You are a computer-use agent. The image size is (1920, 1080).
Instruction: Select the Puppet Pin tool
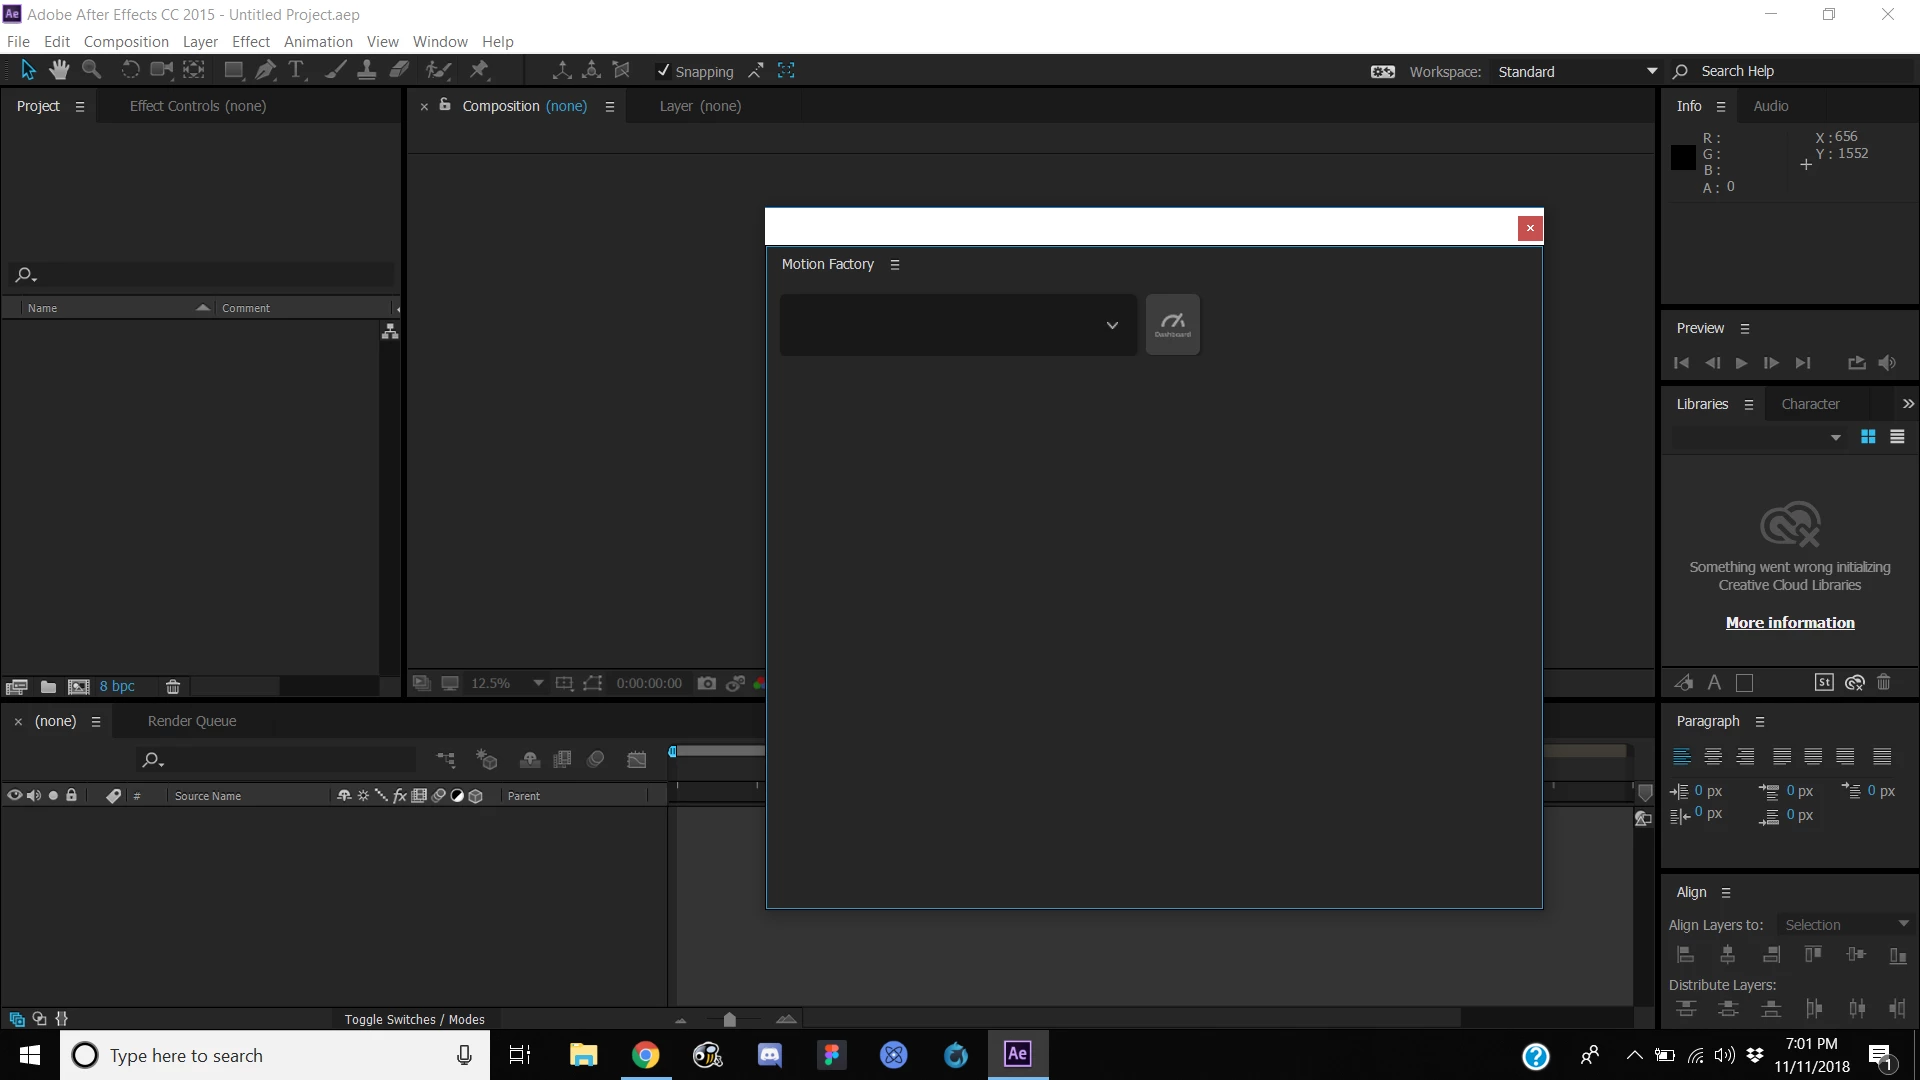click(x=479, y=70)
